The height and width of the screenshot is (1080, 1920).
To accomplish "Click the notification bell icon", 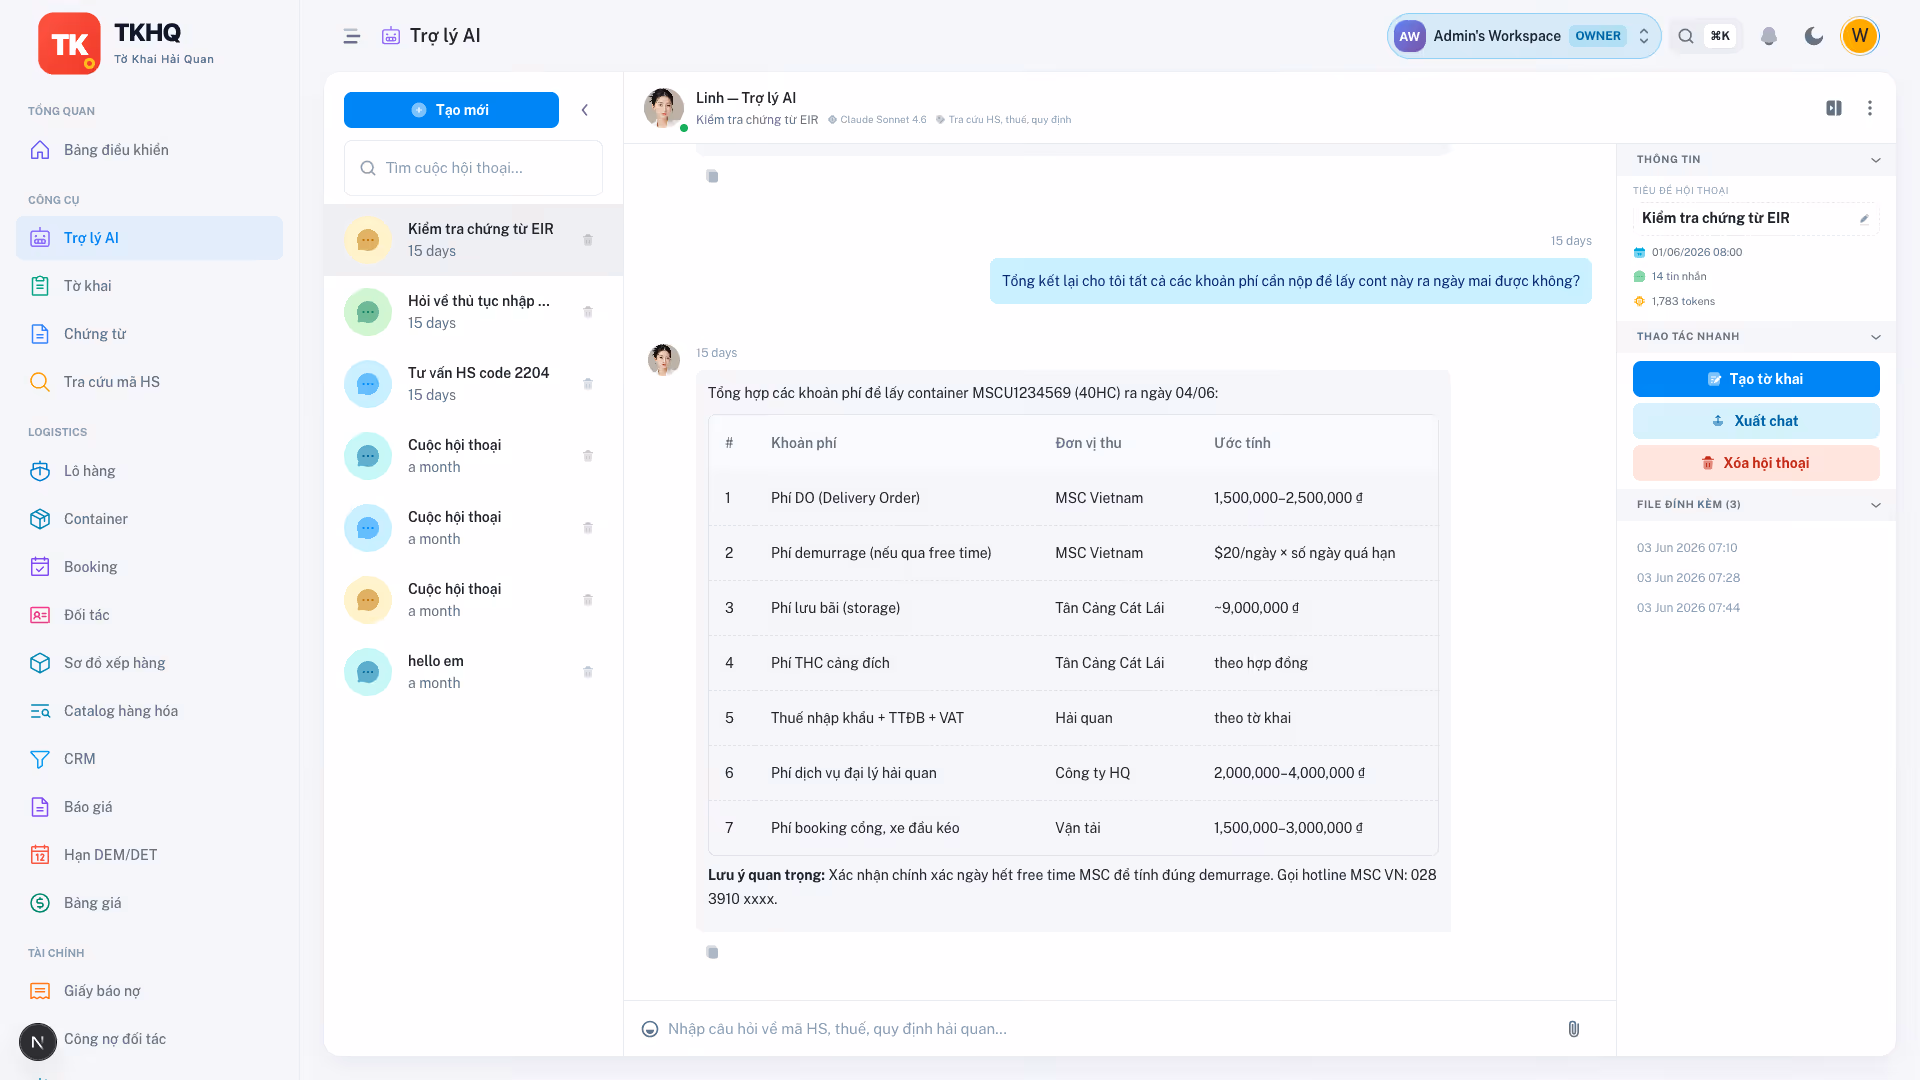I will click(1769, 36).
